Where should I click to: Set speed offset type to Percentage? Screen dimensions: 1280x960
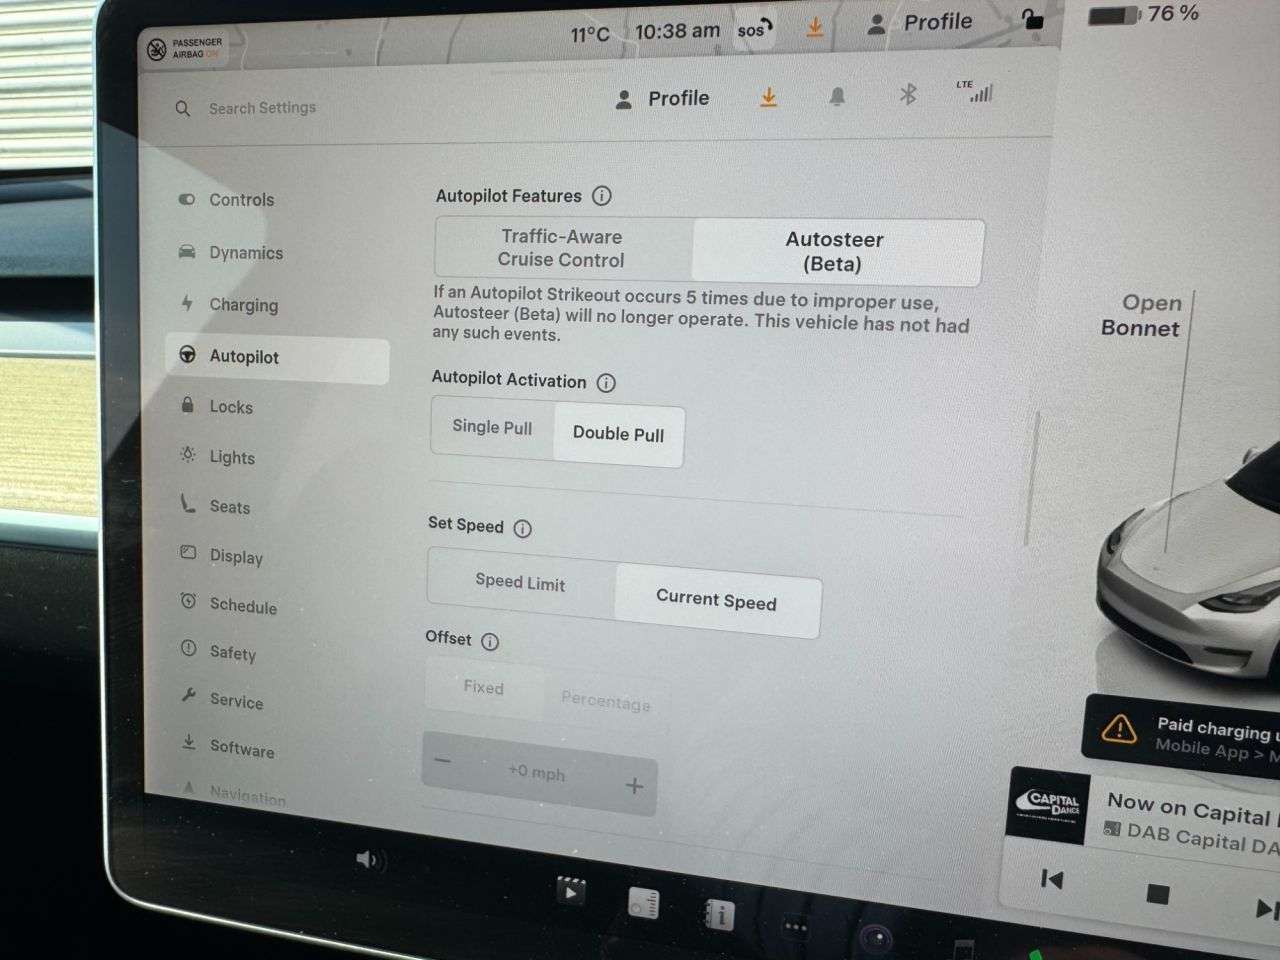605,701
